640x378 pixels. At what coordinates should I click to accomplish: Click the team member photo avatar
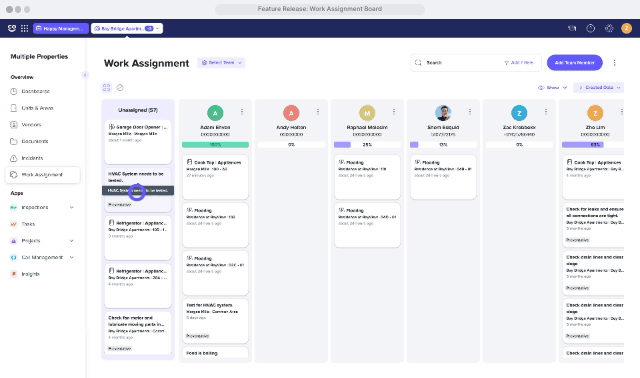(443, 113)
